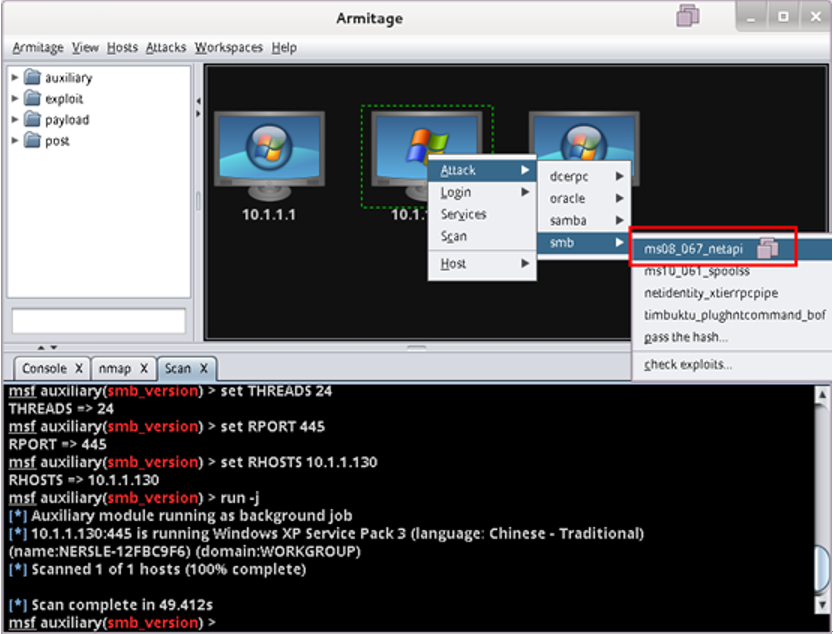The width and height of the screenshot is (833, 634).
Task: Open the Host submenu entry
Action: click(482, 264)
